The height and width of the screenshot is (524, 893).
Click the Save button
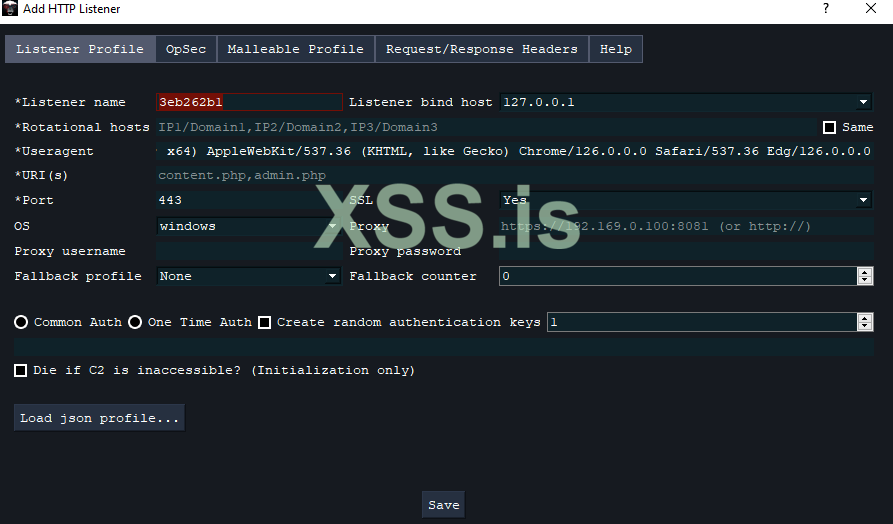pos(444,505)
